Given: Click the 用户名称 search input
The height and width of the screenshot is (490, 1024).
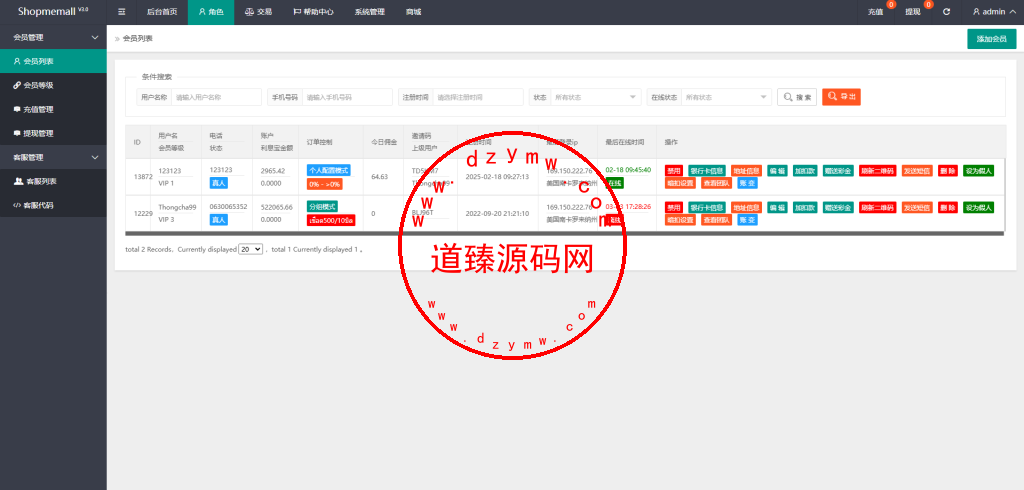Looking at the screenshot, I should [216, 97].
